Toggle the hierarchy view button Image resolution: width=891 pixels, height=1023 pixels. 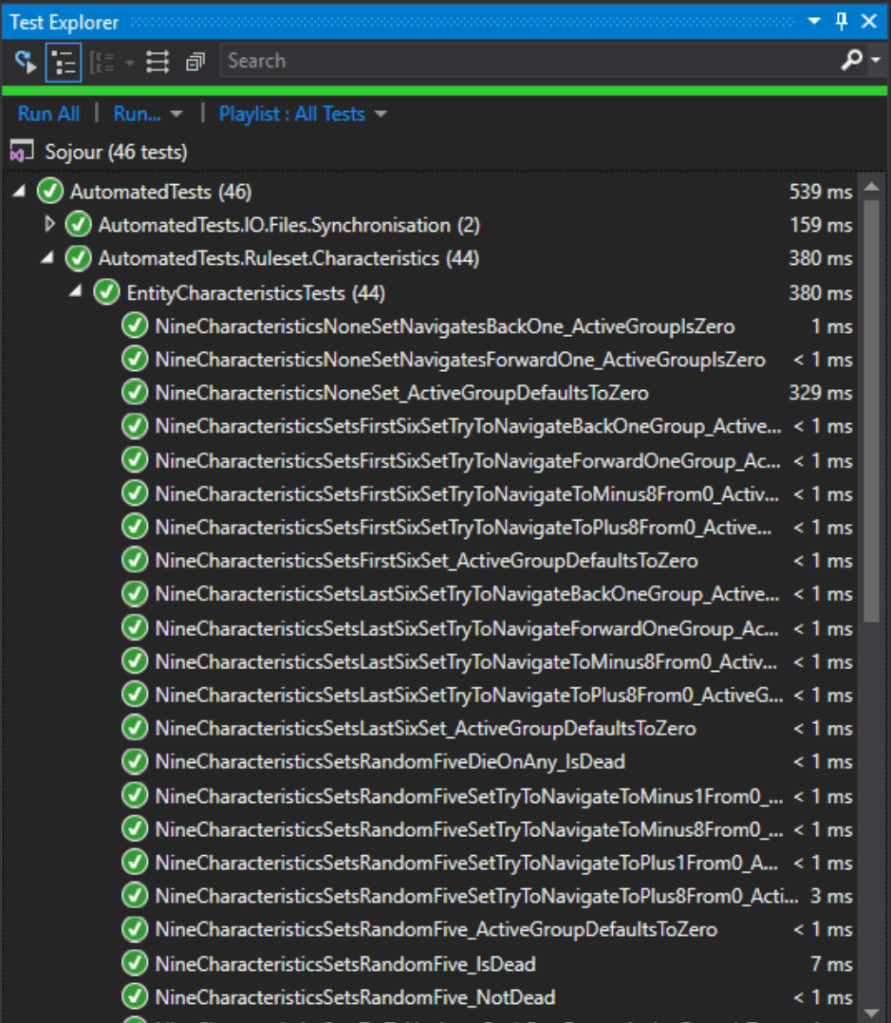pos(63,62)
